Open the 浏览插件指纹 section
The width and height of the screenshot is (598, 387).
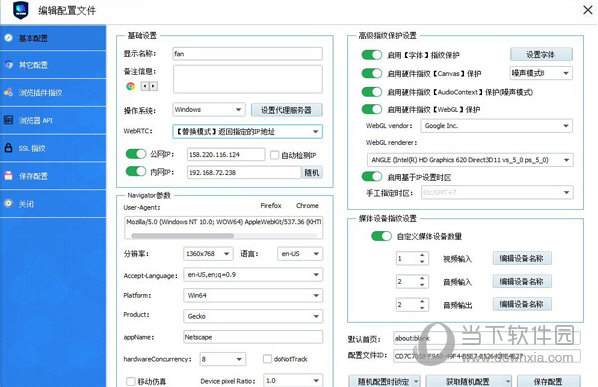tap(53, 92)
